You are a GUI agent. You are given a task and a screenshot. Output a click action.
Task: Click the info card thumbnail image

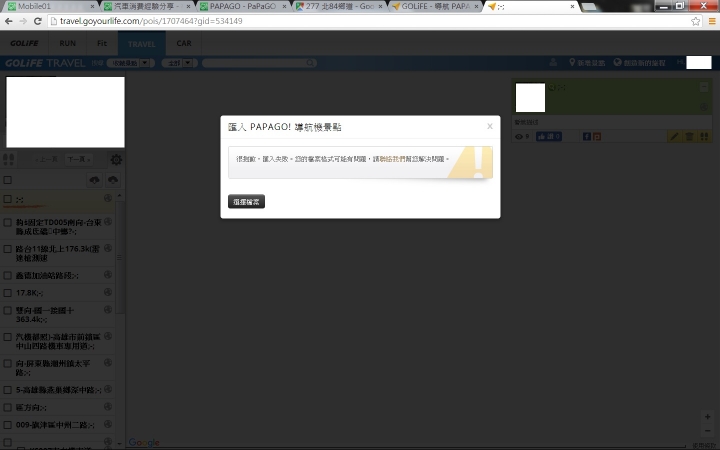coord(530,97)
